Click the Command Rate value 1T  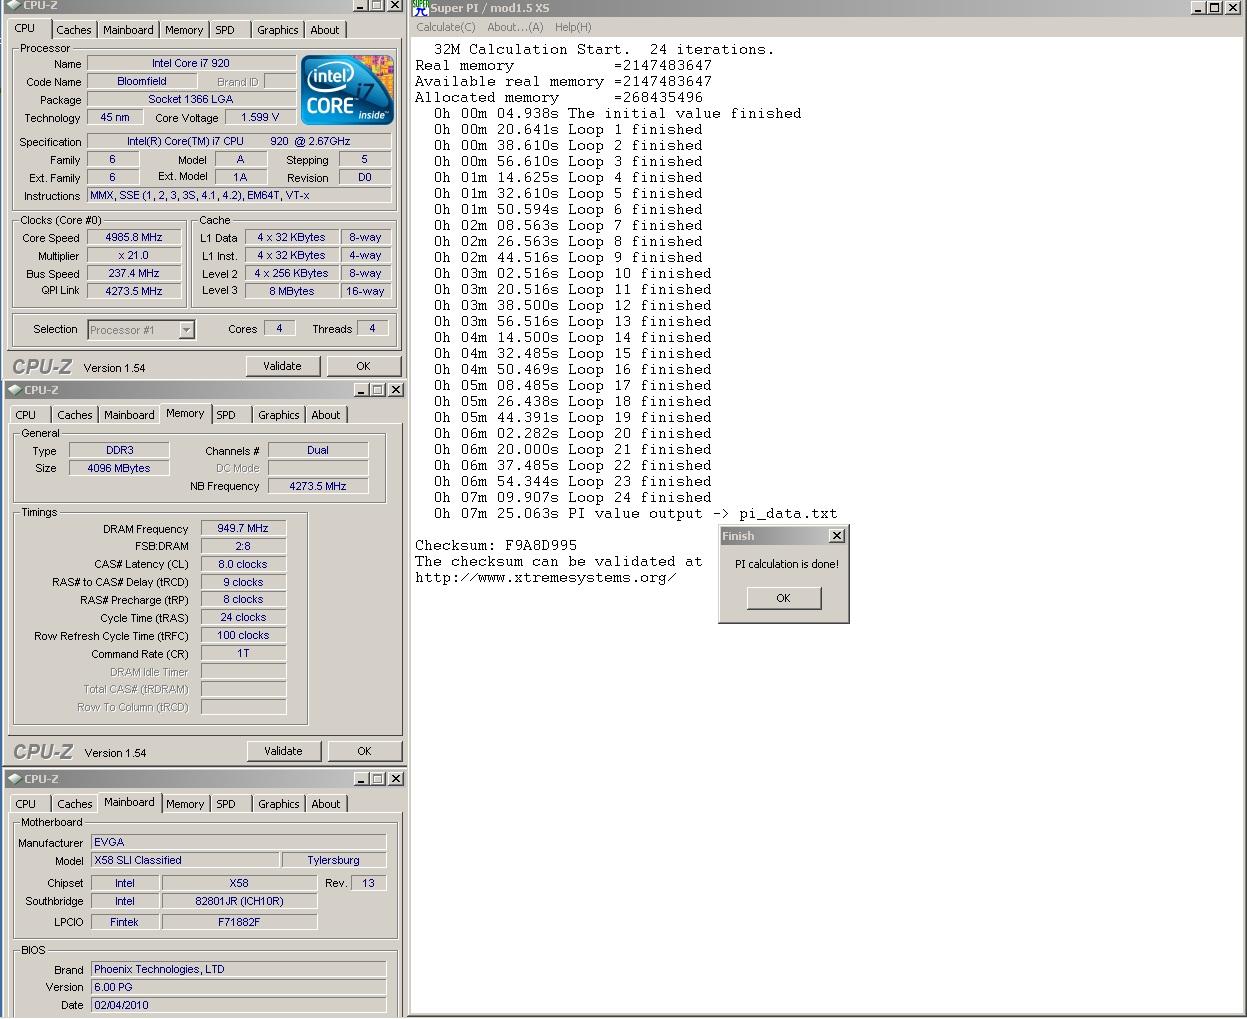243,653
